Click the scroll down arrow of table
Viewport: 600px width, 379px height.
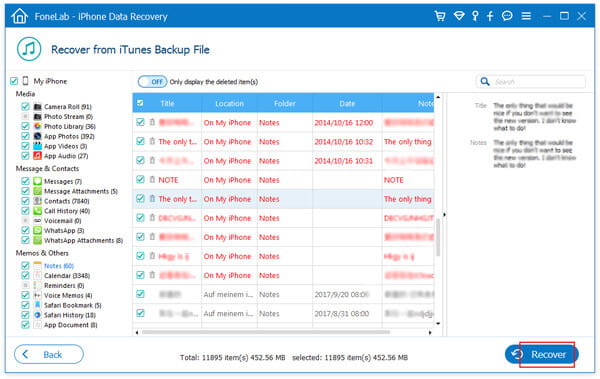pos(438,323)
